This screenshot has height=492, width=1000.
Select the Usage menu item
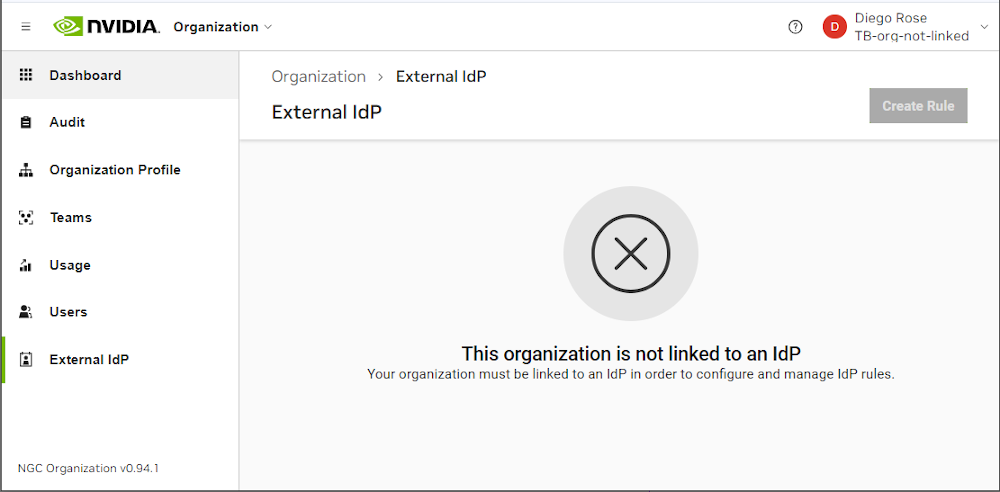pos(70,265)
